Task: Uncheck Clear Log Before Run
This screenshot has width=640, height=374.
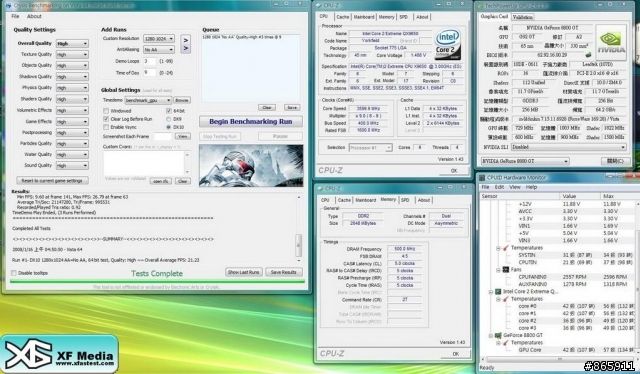Action: (x=106, y=119)
